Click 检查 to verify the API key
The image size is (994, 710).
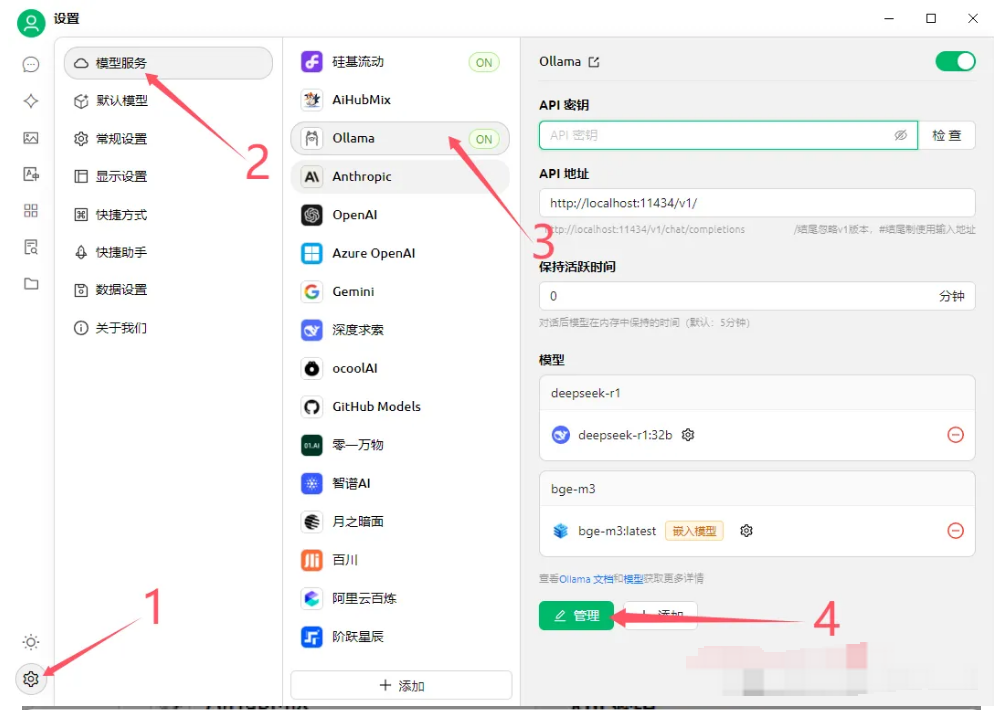pyautogui.click(x=946, y=135)
